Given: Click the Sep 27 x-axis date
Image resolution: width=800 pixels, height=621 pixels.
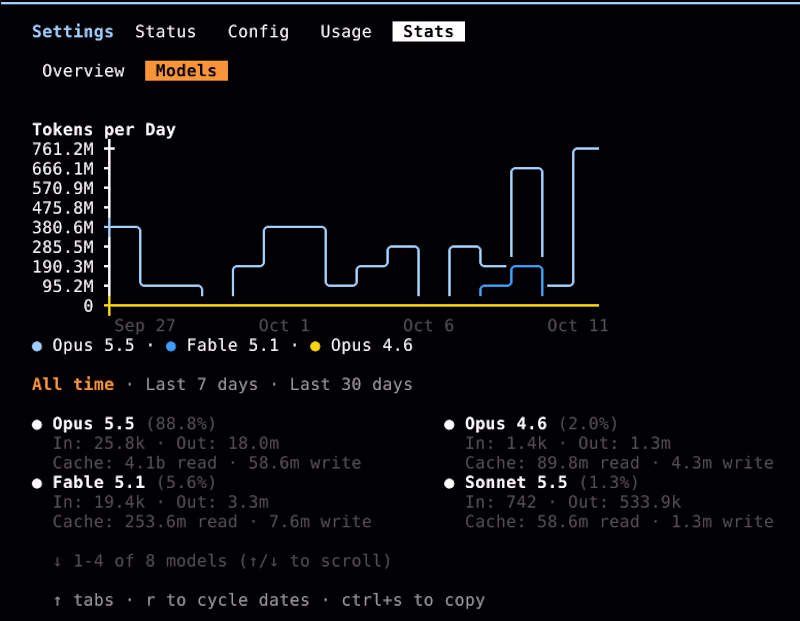Looking at the screenshot, I should [x=145, y=326].
